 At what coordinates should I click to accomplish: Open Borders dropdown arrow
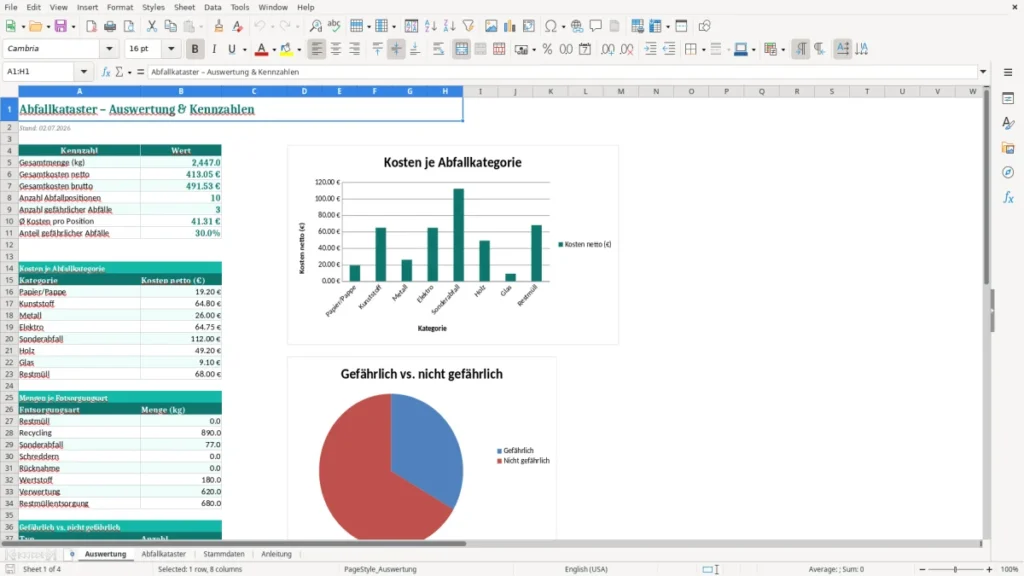tap(703, 50)
